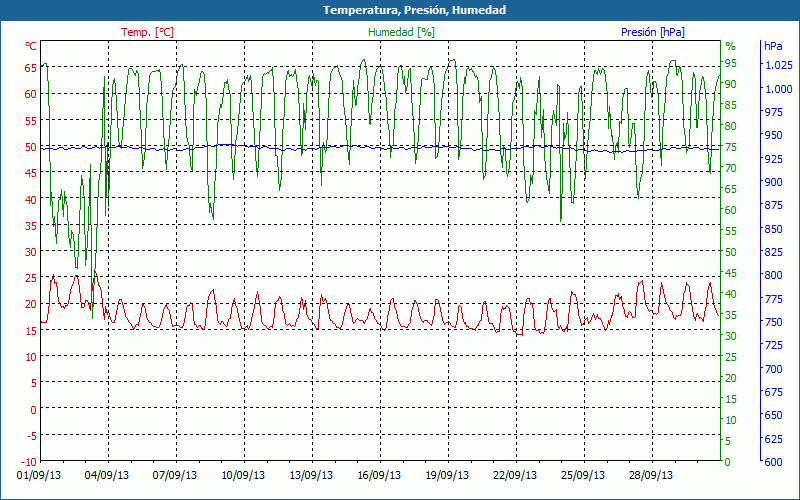Click the "50" humidity axis value
The height and width of the screenshot is (500, 800).
[x=731, y=252]
